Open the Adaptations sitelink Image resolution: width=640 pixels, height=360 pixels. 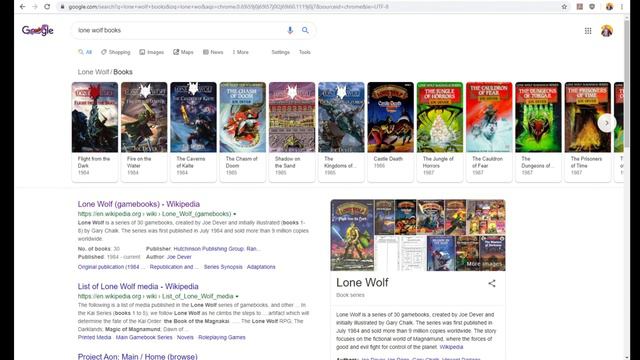[261, 267]
